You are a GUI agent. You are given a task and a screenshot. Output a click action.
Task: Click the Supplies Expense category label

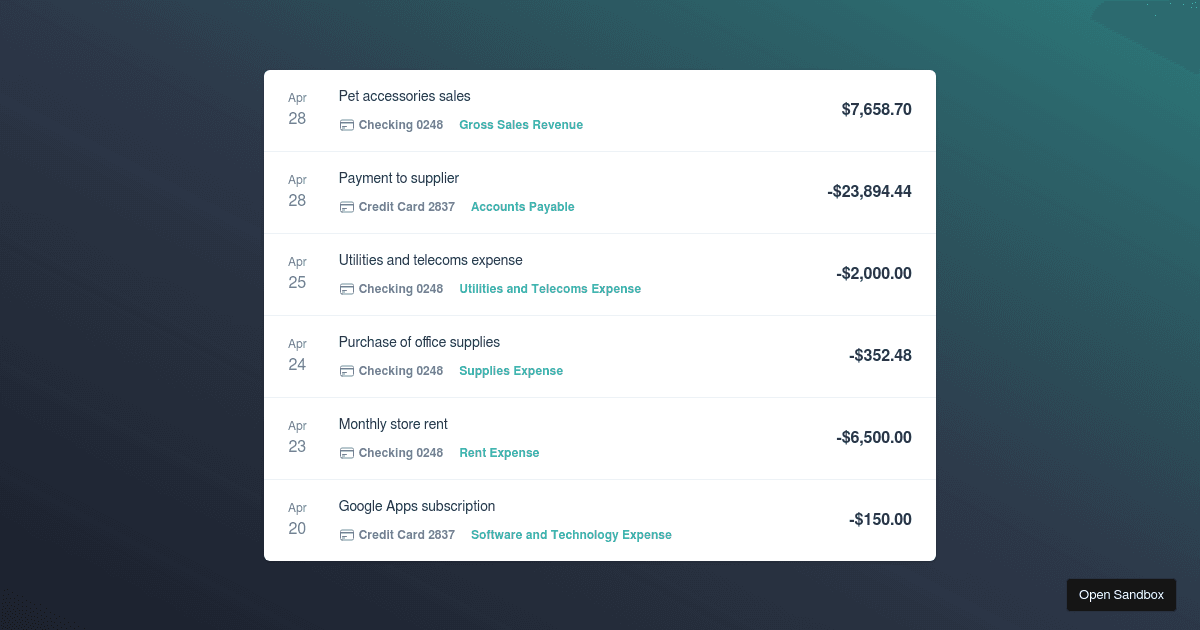(511, 370)
